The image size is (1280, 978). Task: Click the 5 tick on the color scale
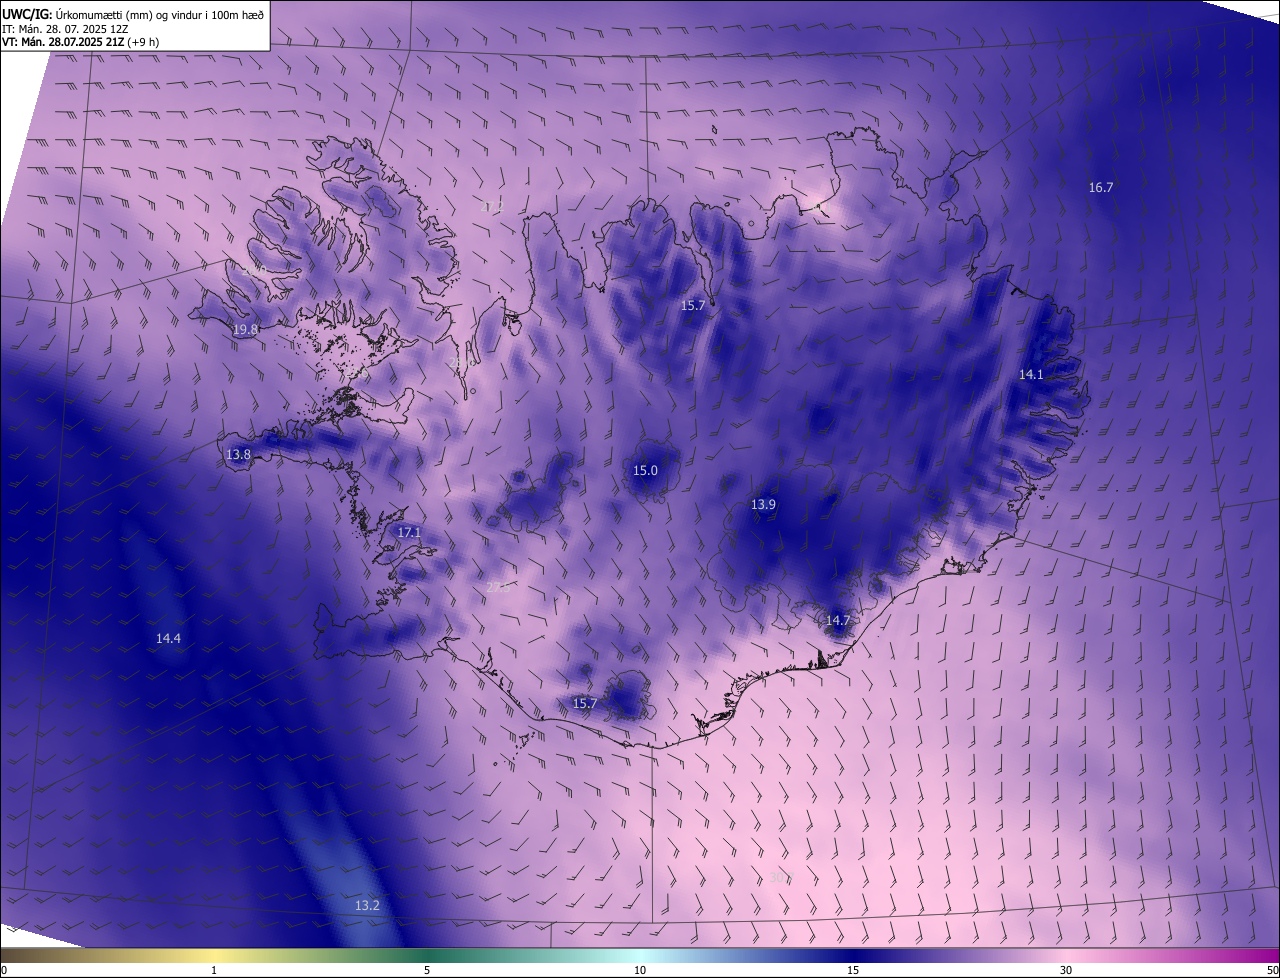(427, 970)
